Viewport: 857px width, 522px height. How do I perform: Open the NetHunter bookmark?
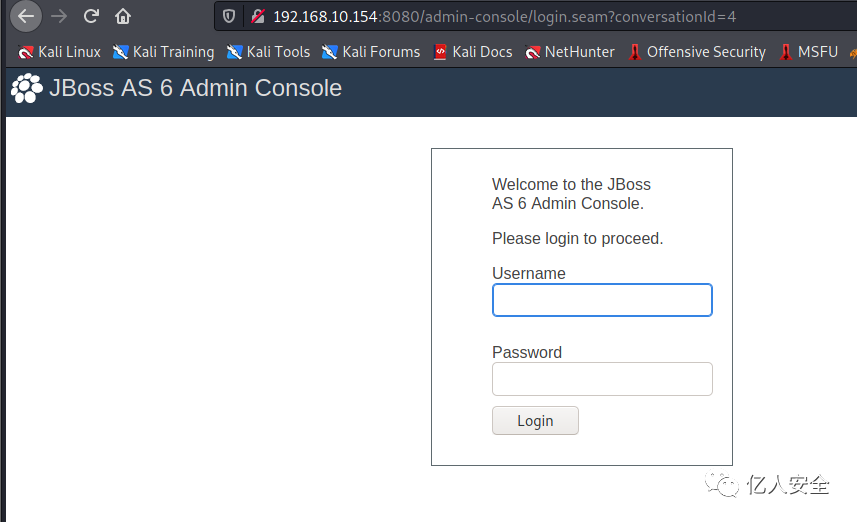pos(570,52)
